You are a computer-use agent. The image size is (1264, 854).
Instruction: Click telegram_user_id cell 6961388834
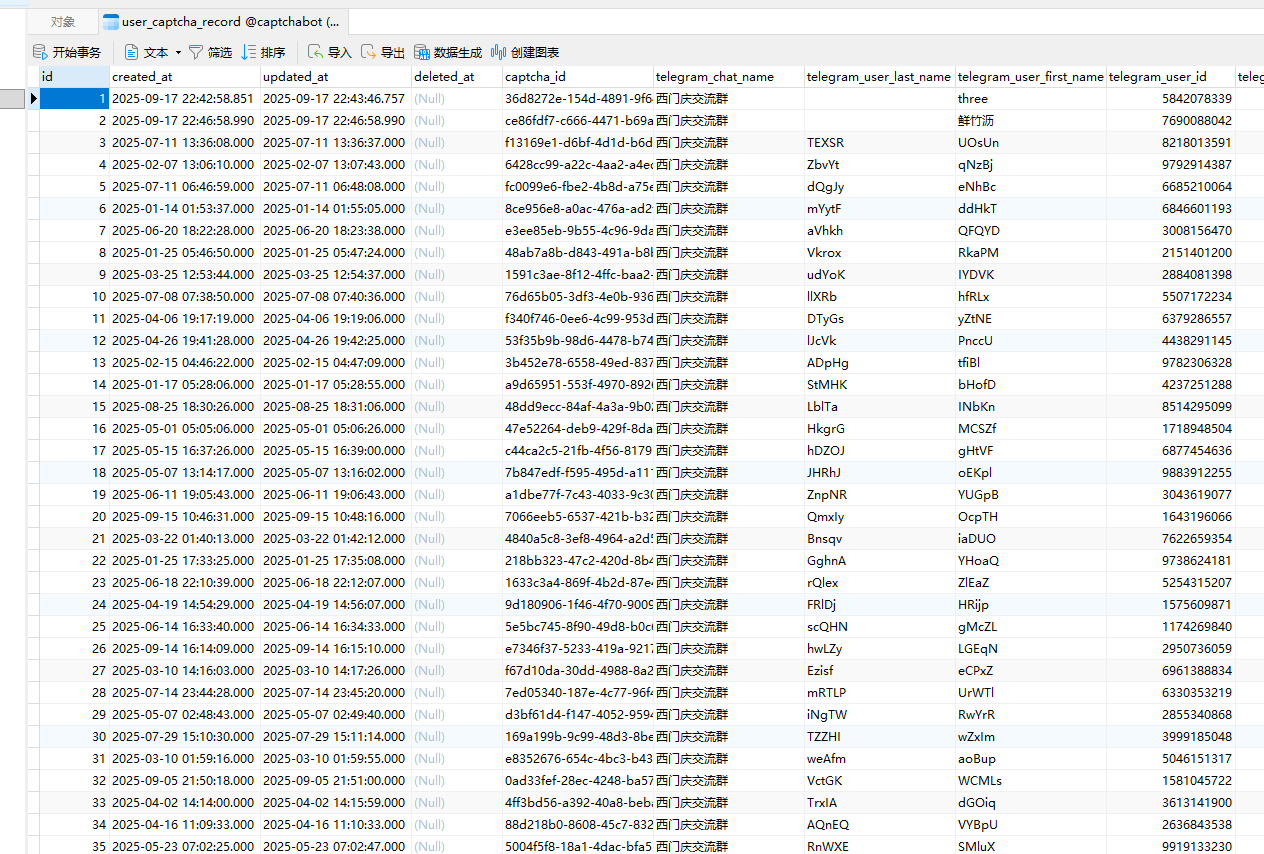[1171, 670]
